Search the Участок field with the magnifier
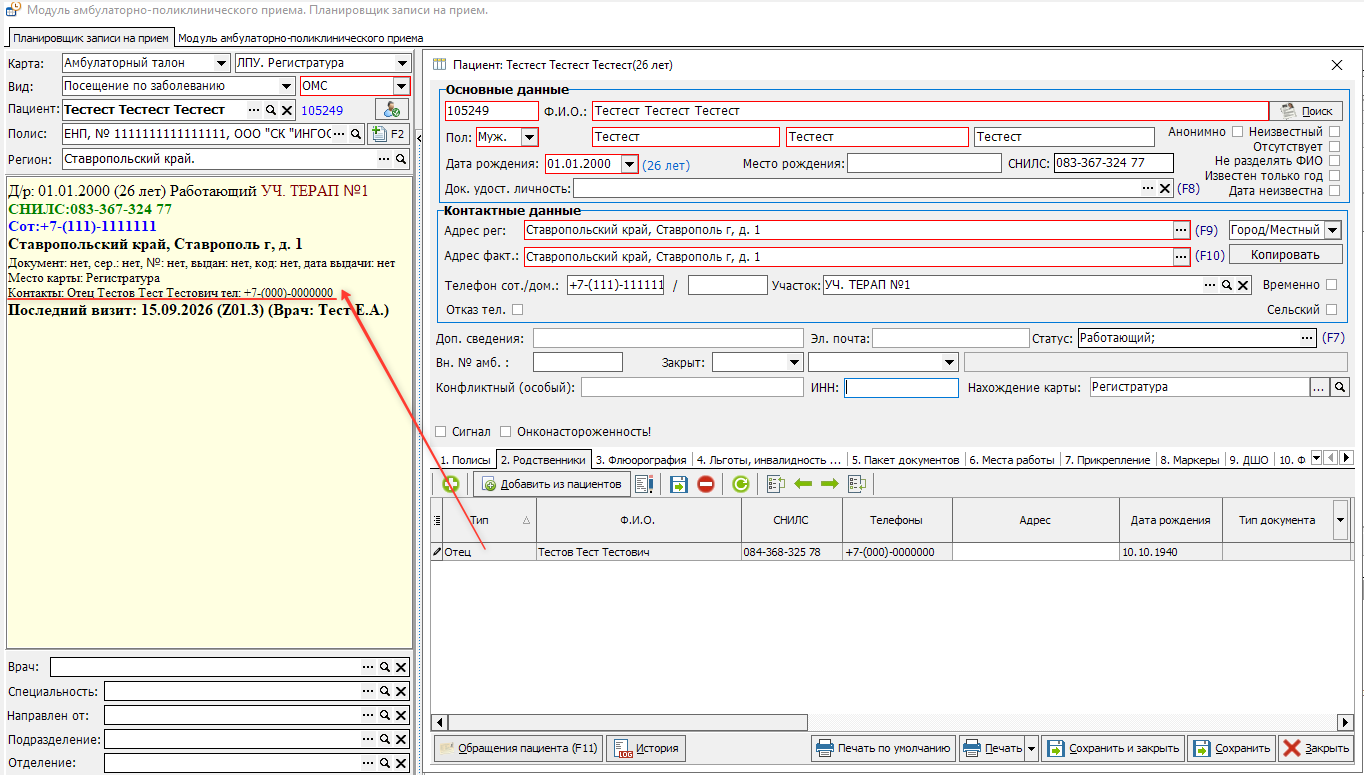Screen dimensions: 1364x775 click(1226, 285)
